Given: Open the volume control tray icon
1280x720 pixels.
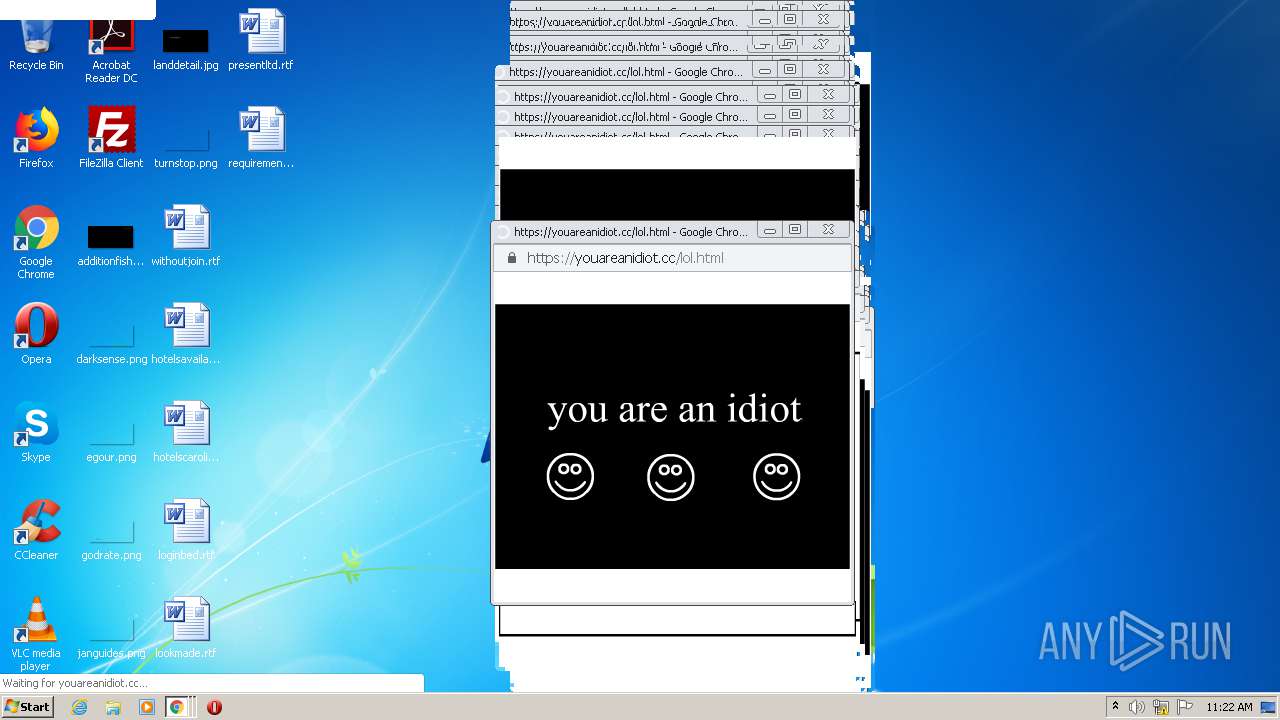Looking at the screenshot, I should [1137, 707].
